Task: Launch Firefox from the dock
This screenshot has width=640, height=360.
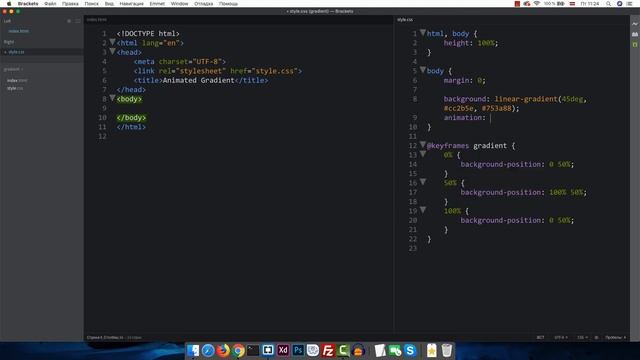Action: tap(223, 350)
